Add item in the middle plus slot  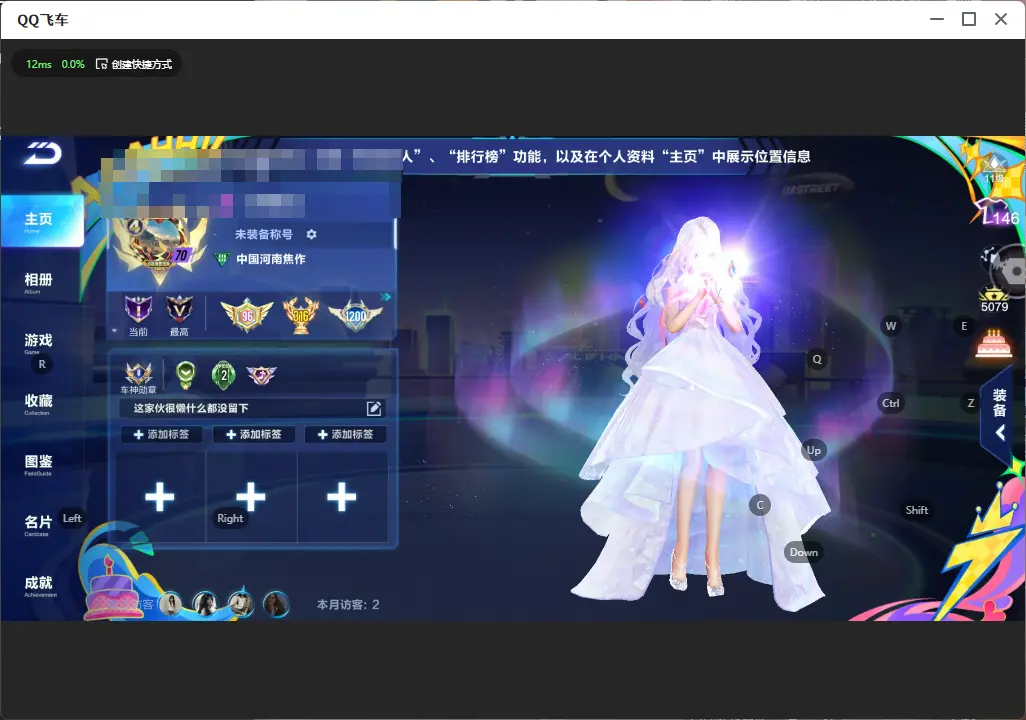(x=251, y=497)
